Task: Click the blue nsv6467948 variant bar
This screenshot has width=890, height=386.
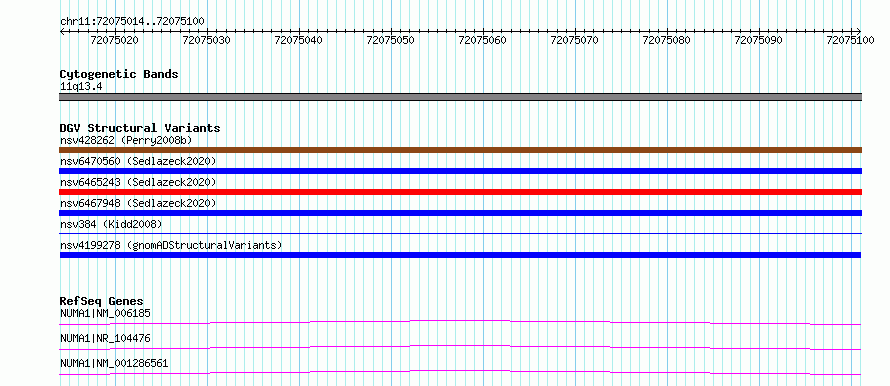Action: pos(461,213)
